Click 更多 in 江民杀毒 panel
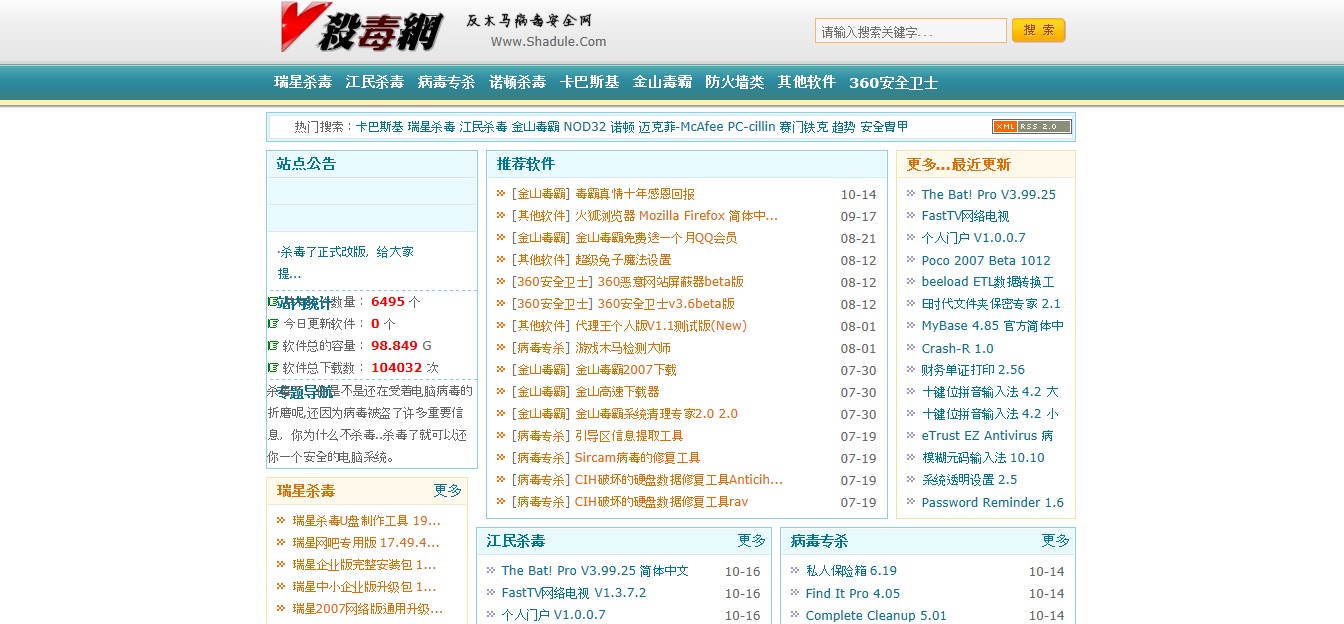The image size is (1344, 624). (751, 540)
